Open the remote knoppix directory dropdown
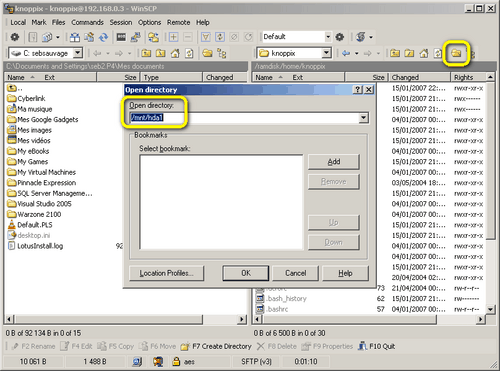Image resolution: width=500 pixels, height=371 pixels. pyautogui.click(x=326, y=53)
